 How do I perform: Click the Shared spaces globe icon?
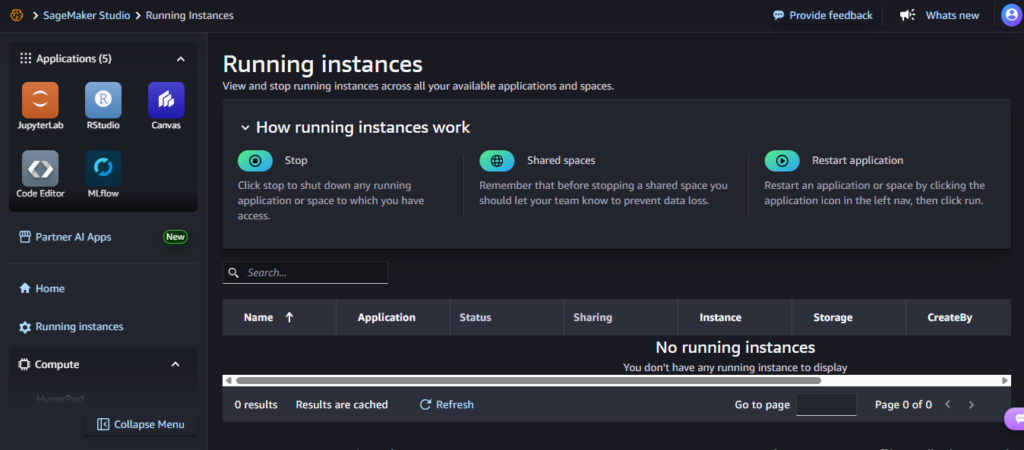click(497, 161)
